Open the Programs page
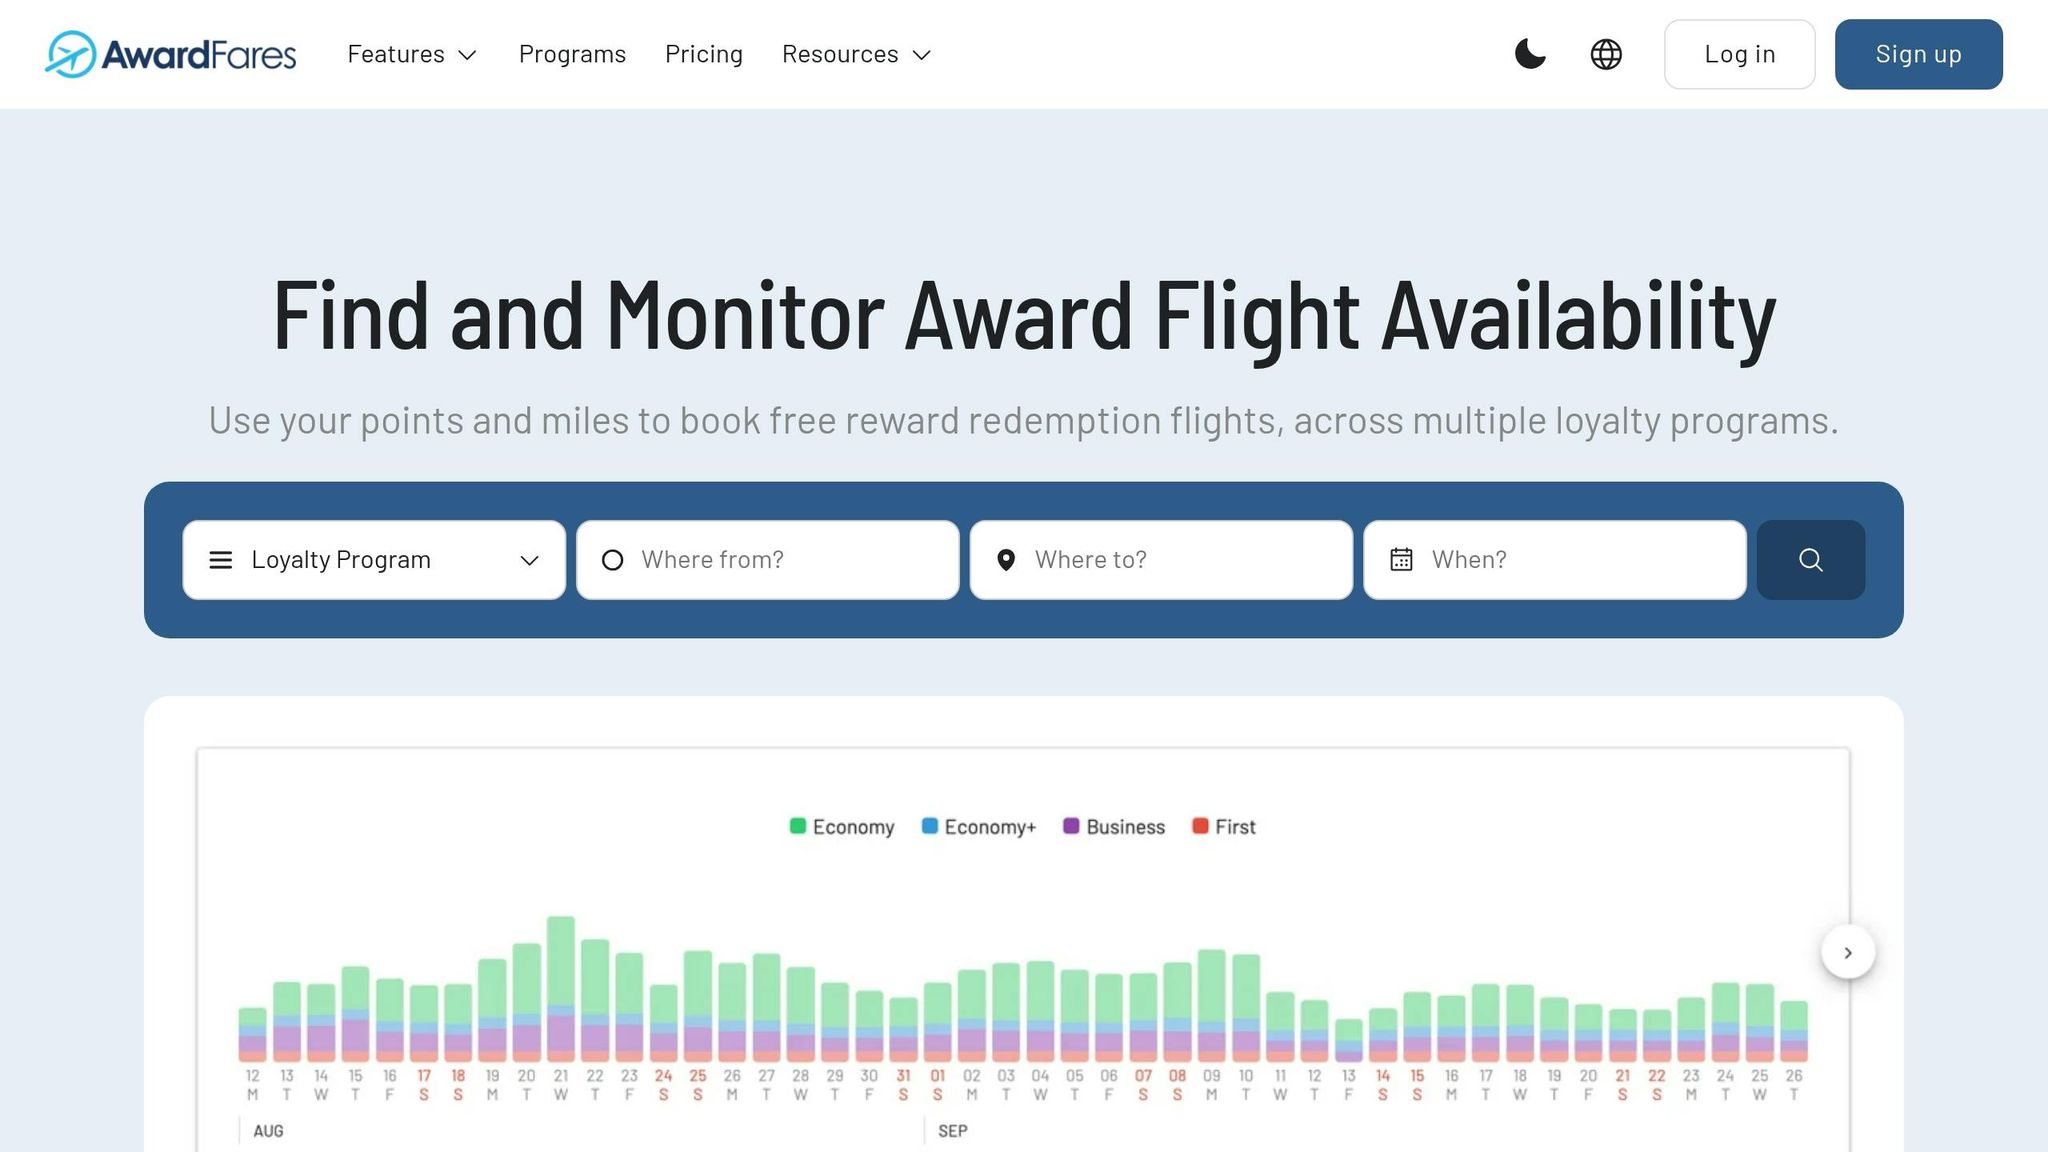 tap(572, 54)
